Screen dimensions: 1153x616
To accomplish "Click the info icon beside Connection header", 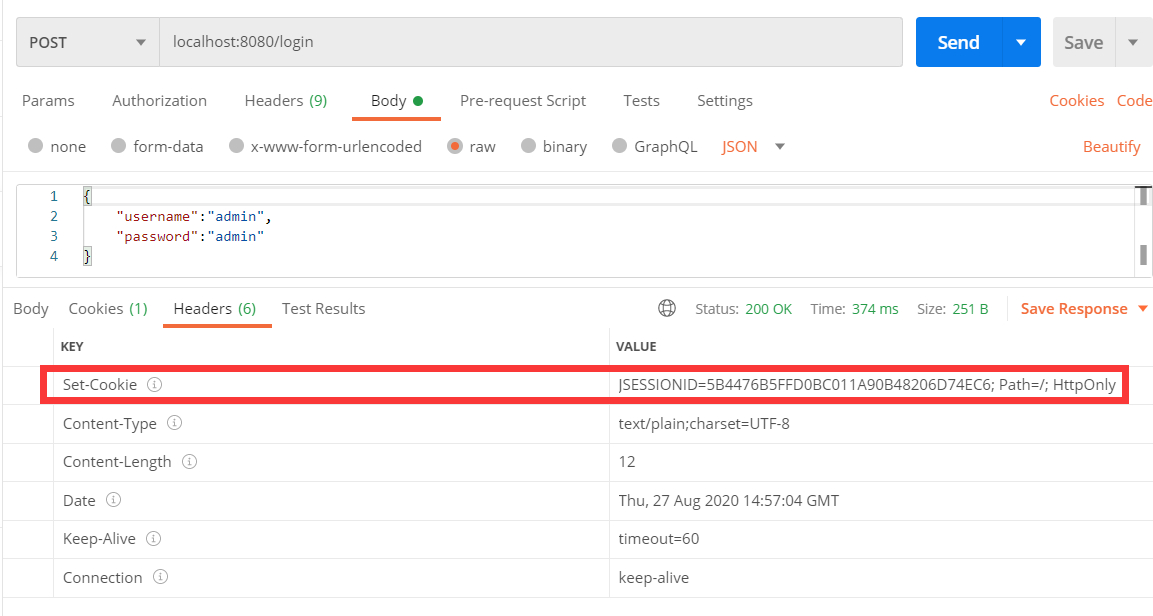I will [160, 577].
